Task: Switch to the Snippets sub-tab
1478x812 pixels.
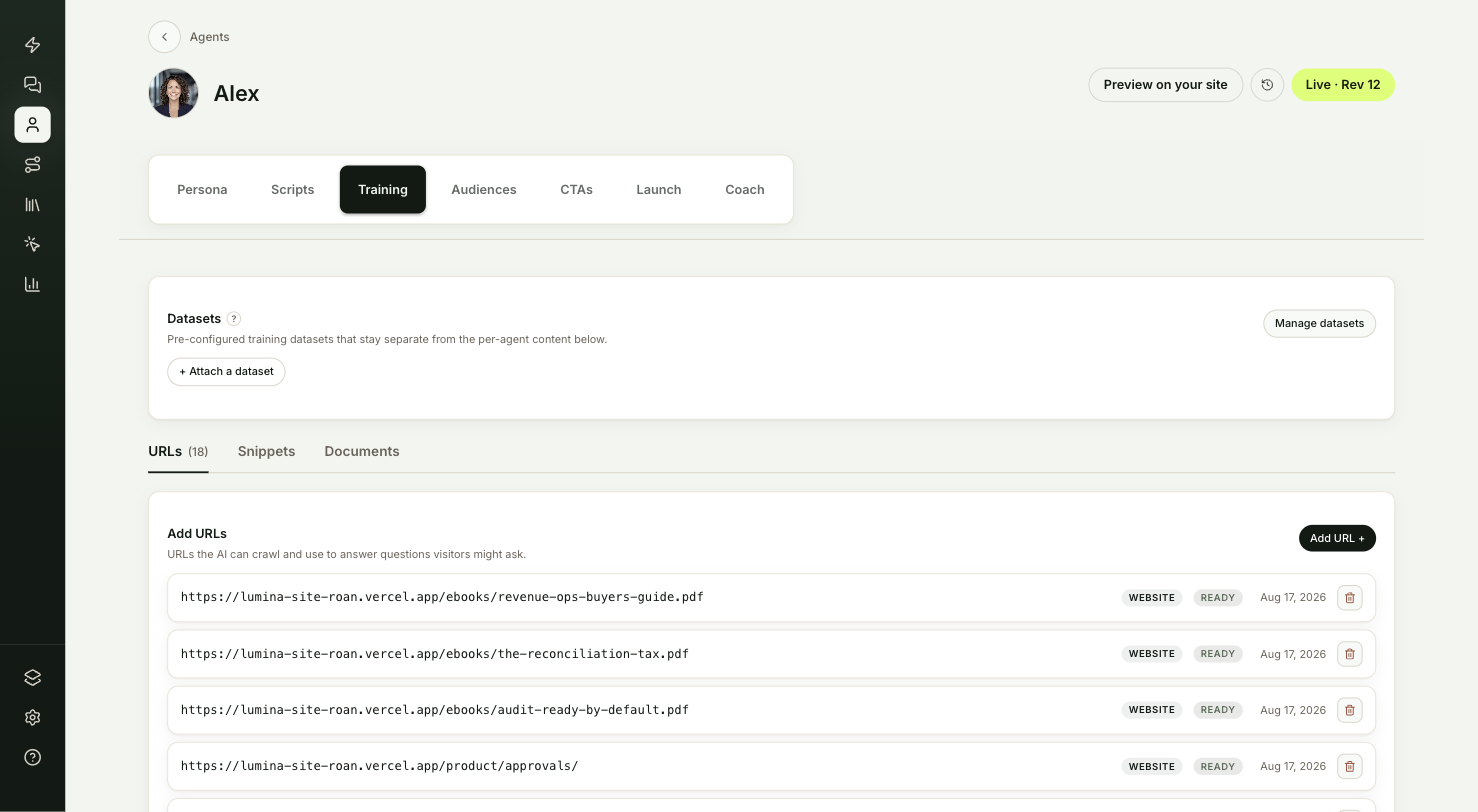Action: click(266, 452)
